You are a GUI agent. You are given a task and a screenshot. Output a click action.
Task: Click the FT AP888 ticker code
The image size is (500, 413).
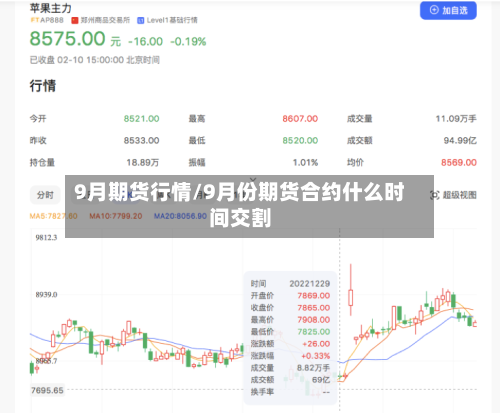(47, 20)
